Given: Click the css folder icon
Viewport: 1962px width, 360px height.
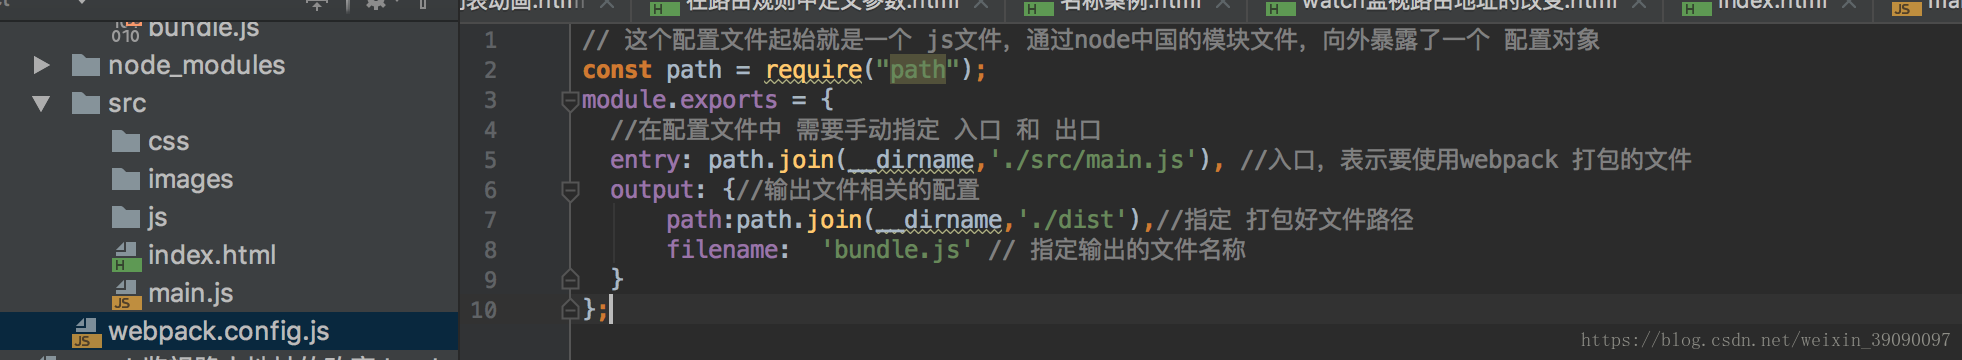Looking at the screenshot, I should pyautogui.click(x=126, y=141).
